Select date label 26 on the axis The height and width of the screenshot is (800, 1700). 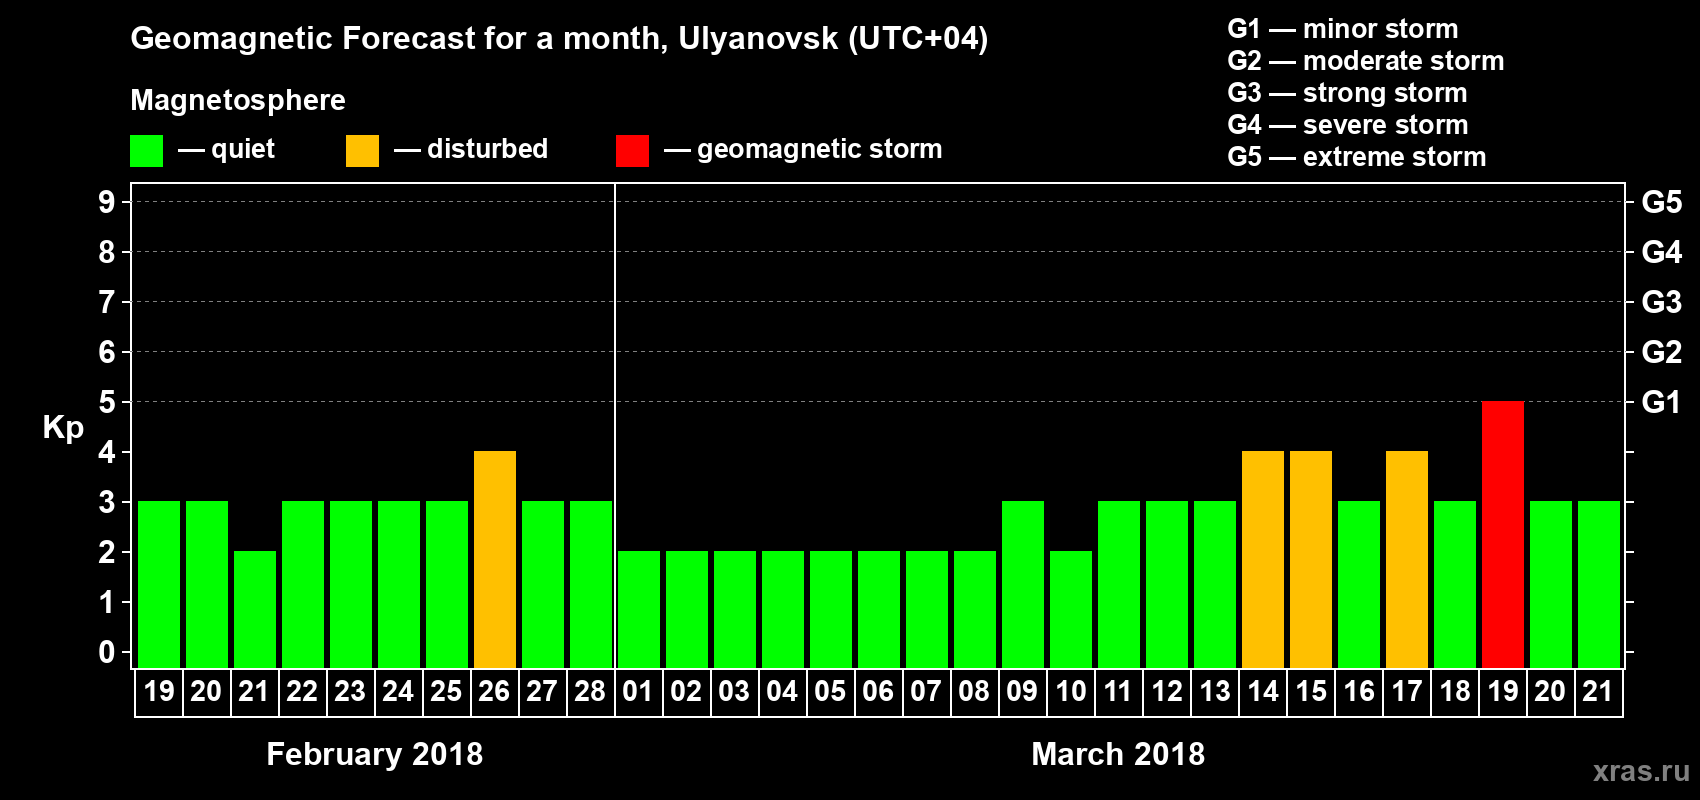coord(494,691)
